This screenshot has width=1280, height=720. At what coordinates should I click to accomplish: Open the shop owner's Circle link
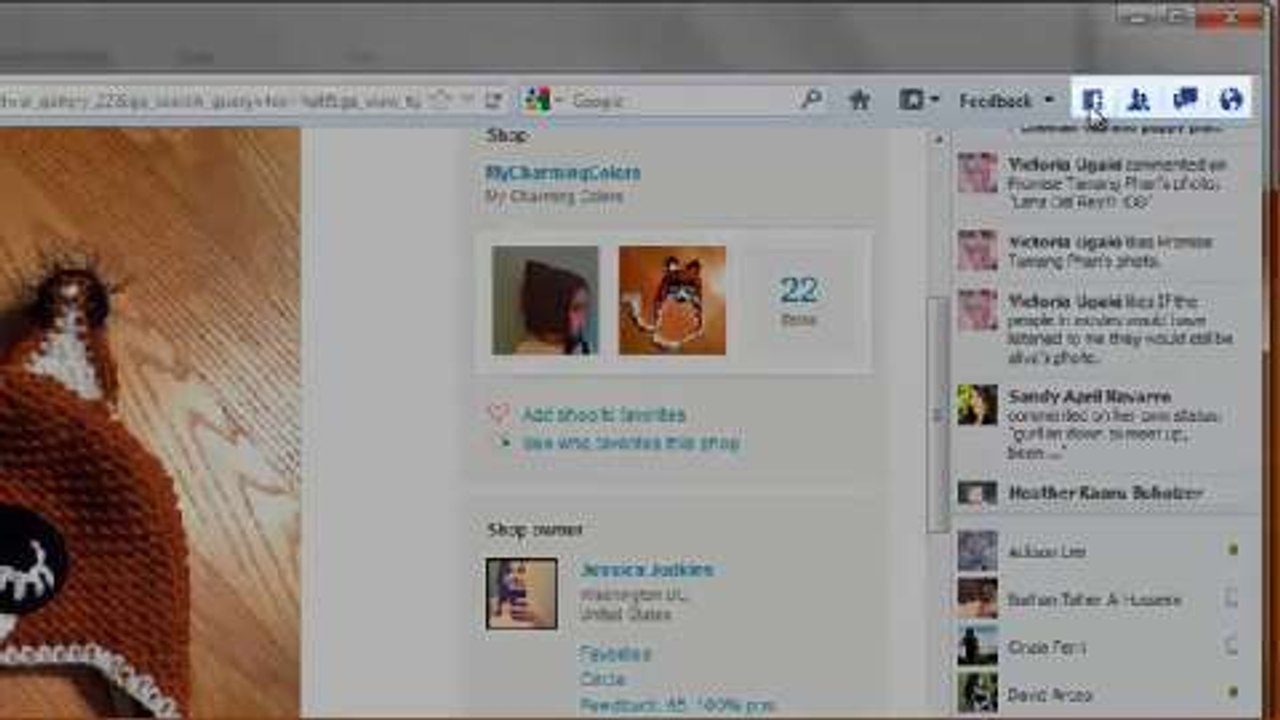click(602, 679)
